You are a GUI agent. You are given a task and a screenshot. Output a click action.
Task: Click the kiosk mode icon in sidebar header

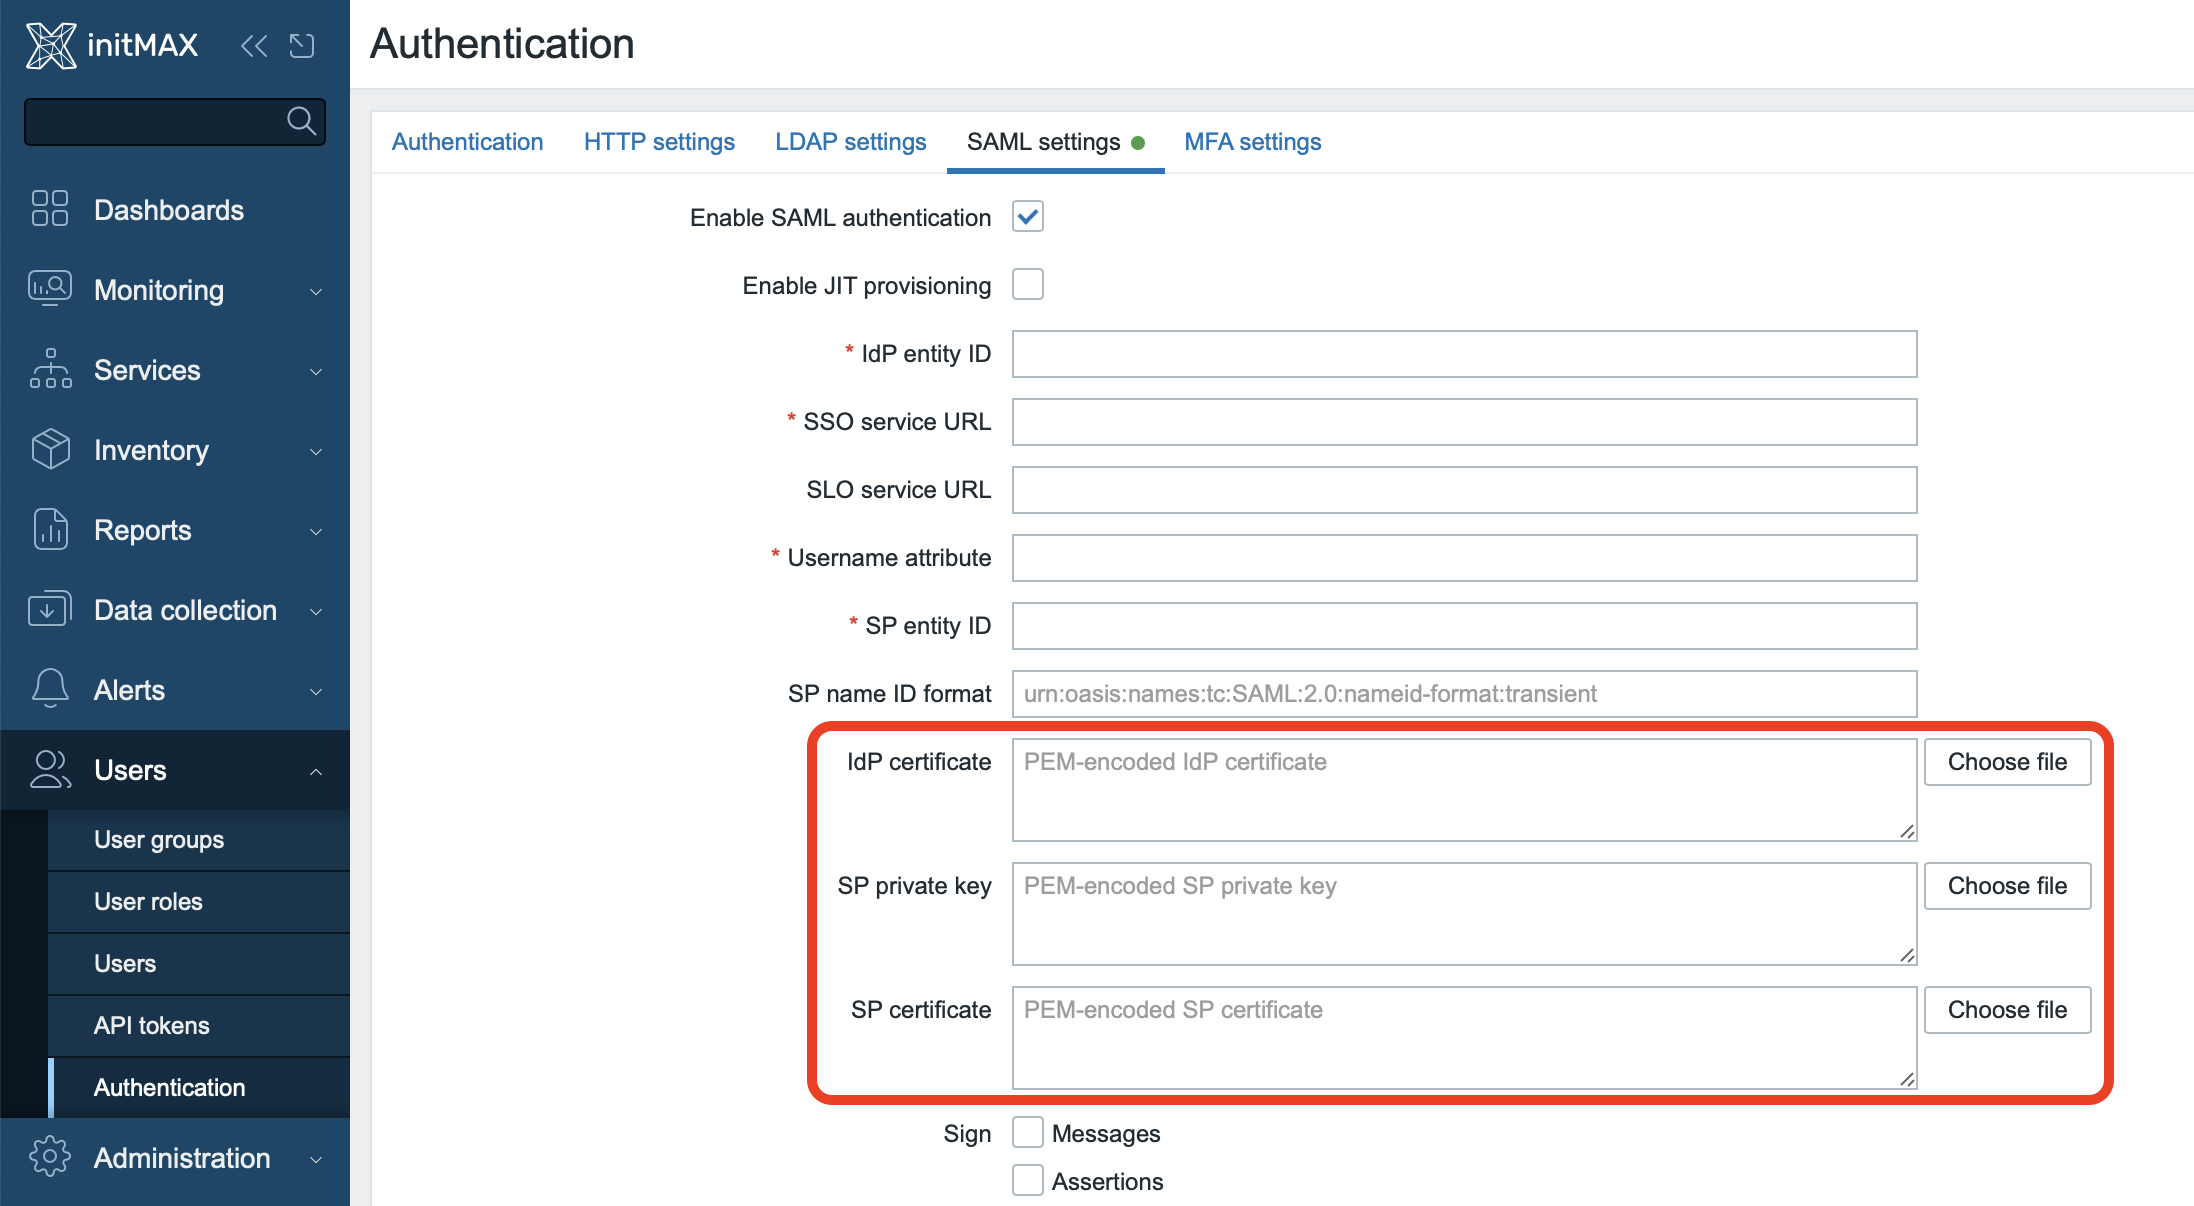(302, 45)
